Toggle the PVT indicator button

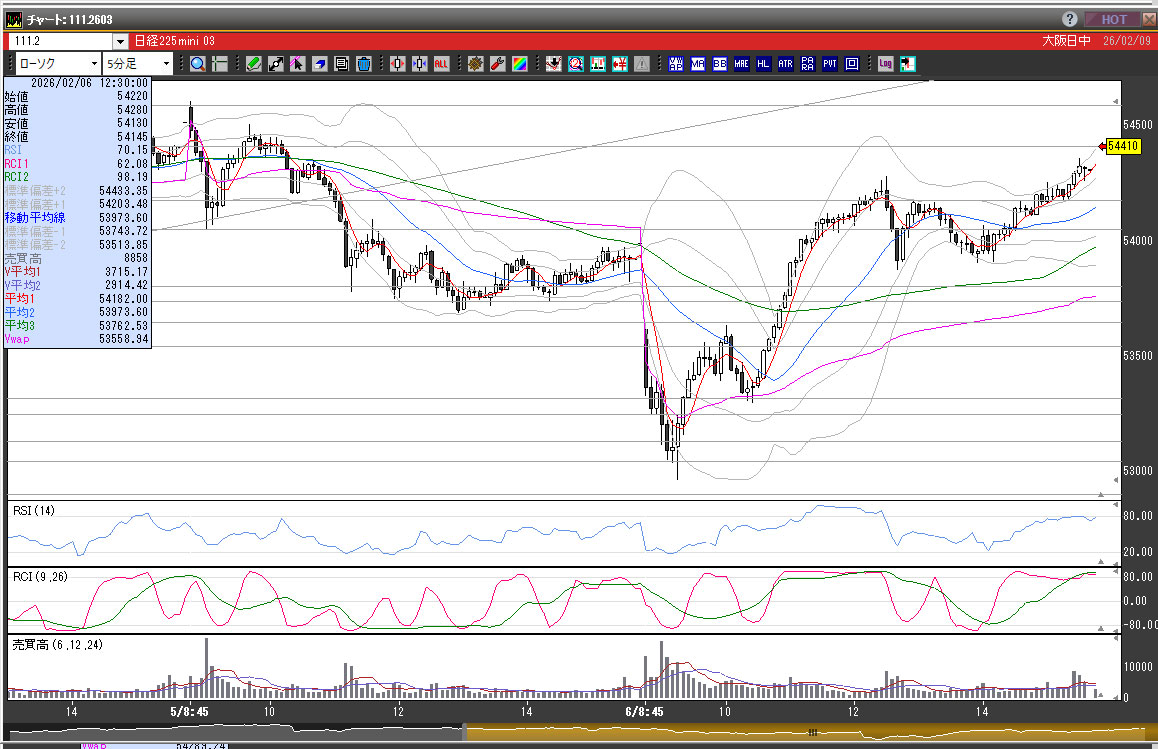pyautogui.click(x=829, y=64)
